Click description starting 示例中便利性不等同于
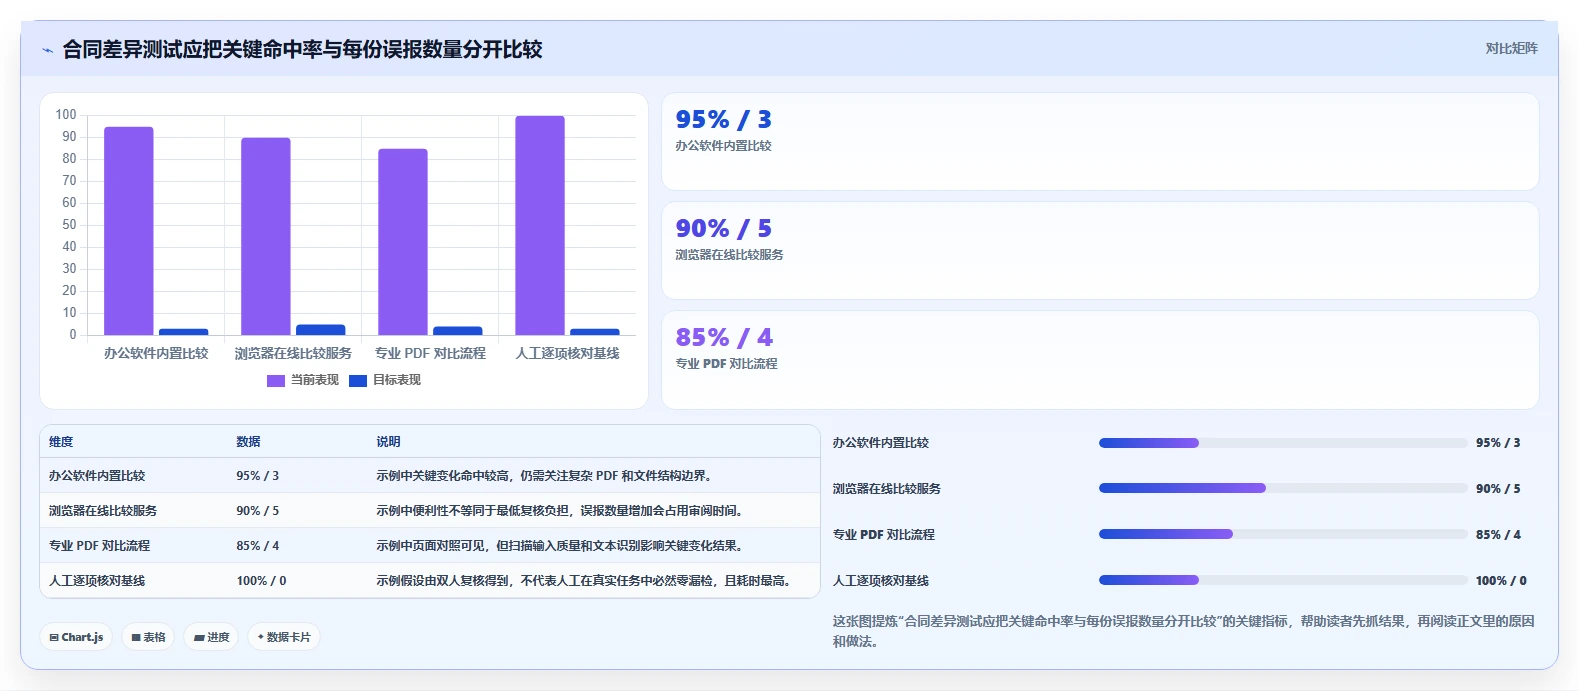The height and width of the screenshot is (691, 1579). click(560, 511)
